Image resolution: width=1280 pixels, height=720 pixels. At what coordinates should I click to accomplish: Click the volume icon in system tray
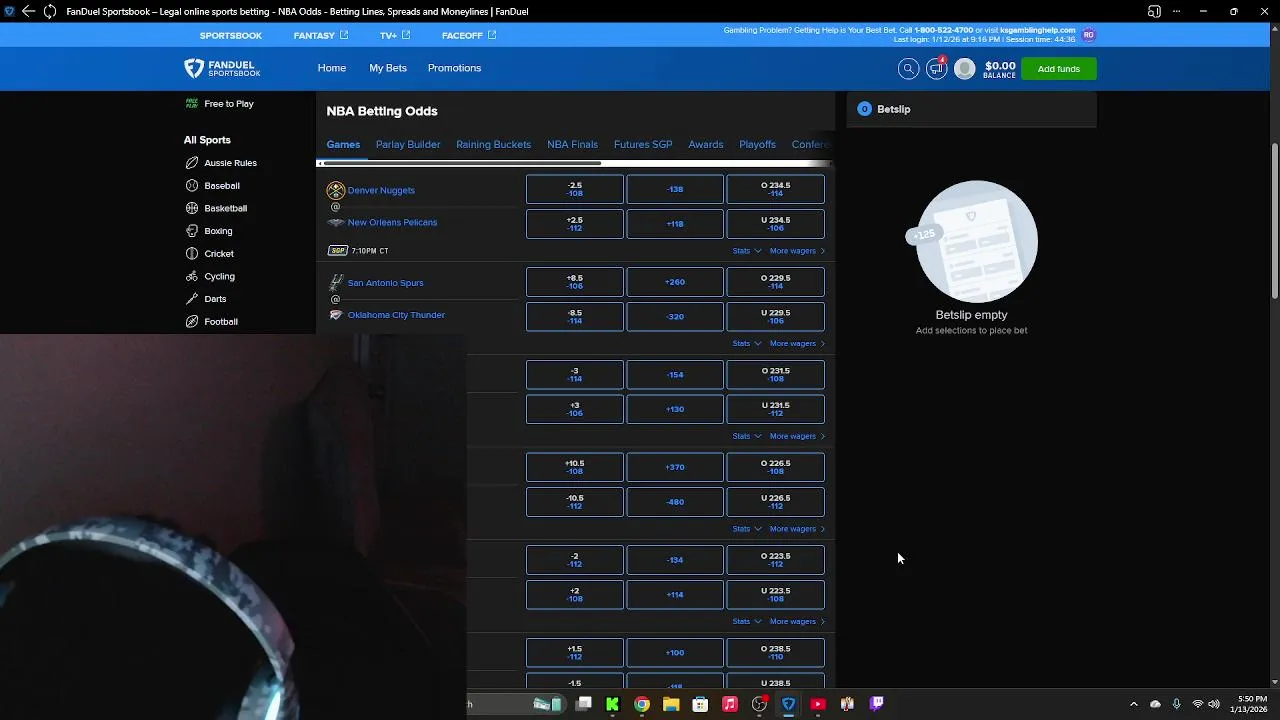[x=1213, y=704]
